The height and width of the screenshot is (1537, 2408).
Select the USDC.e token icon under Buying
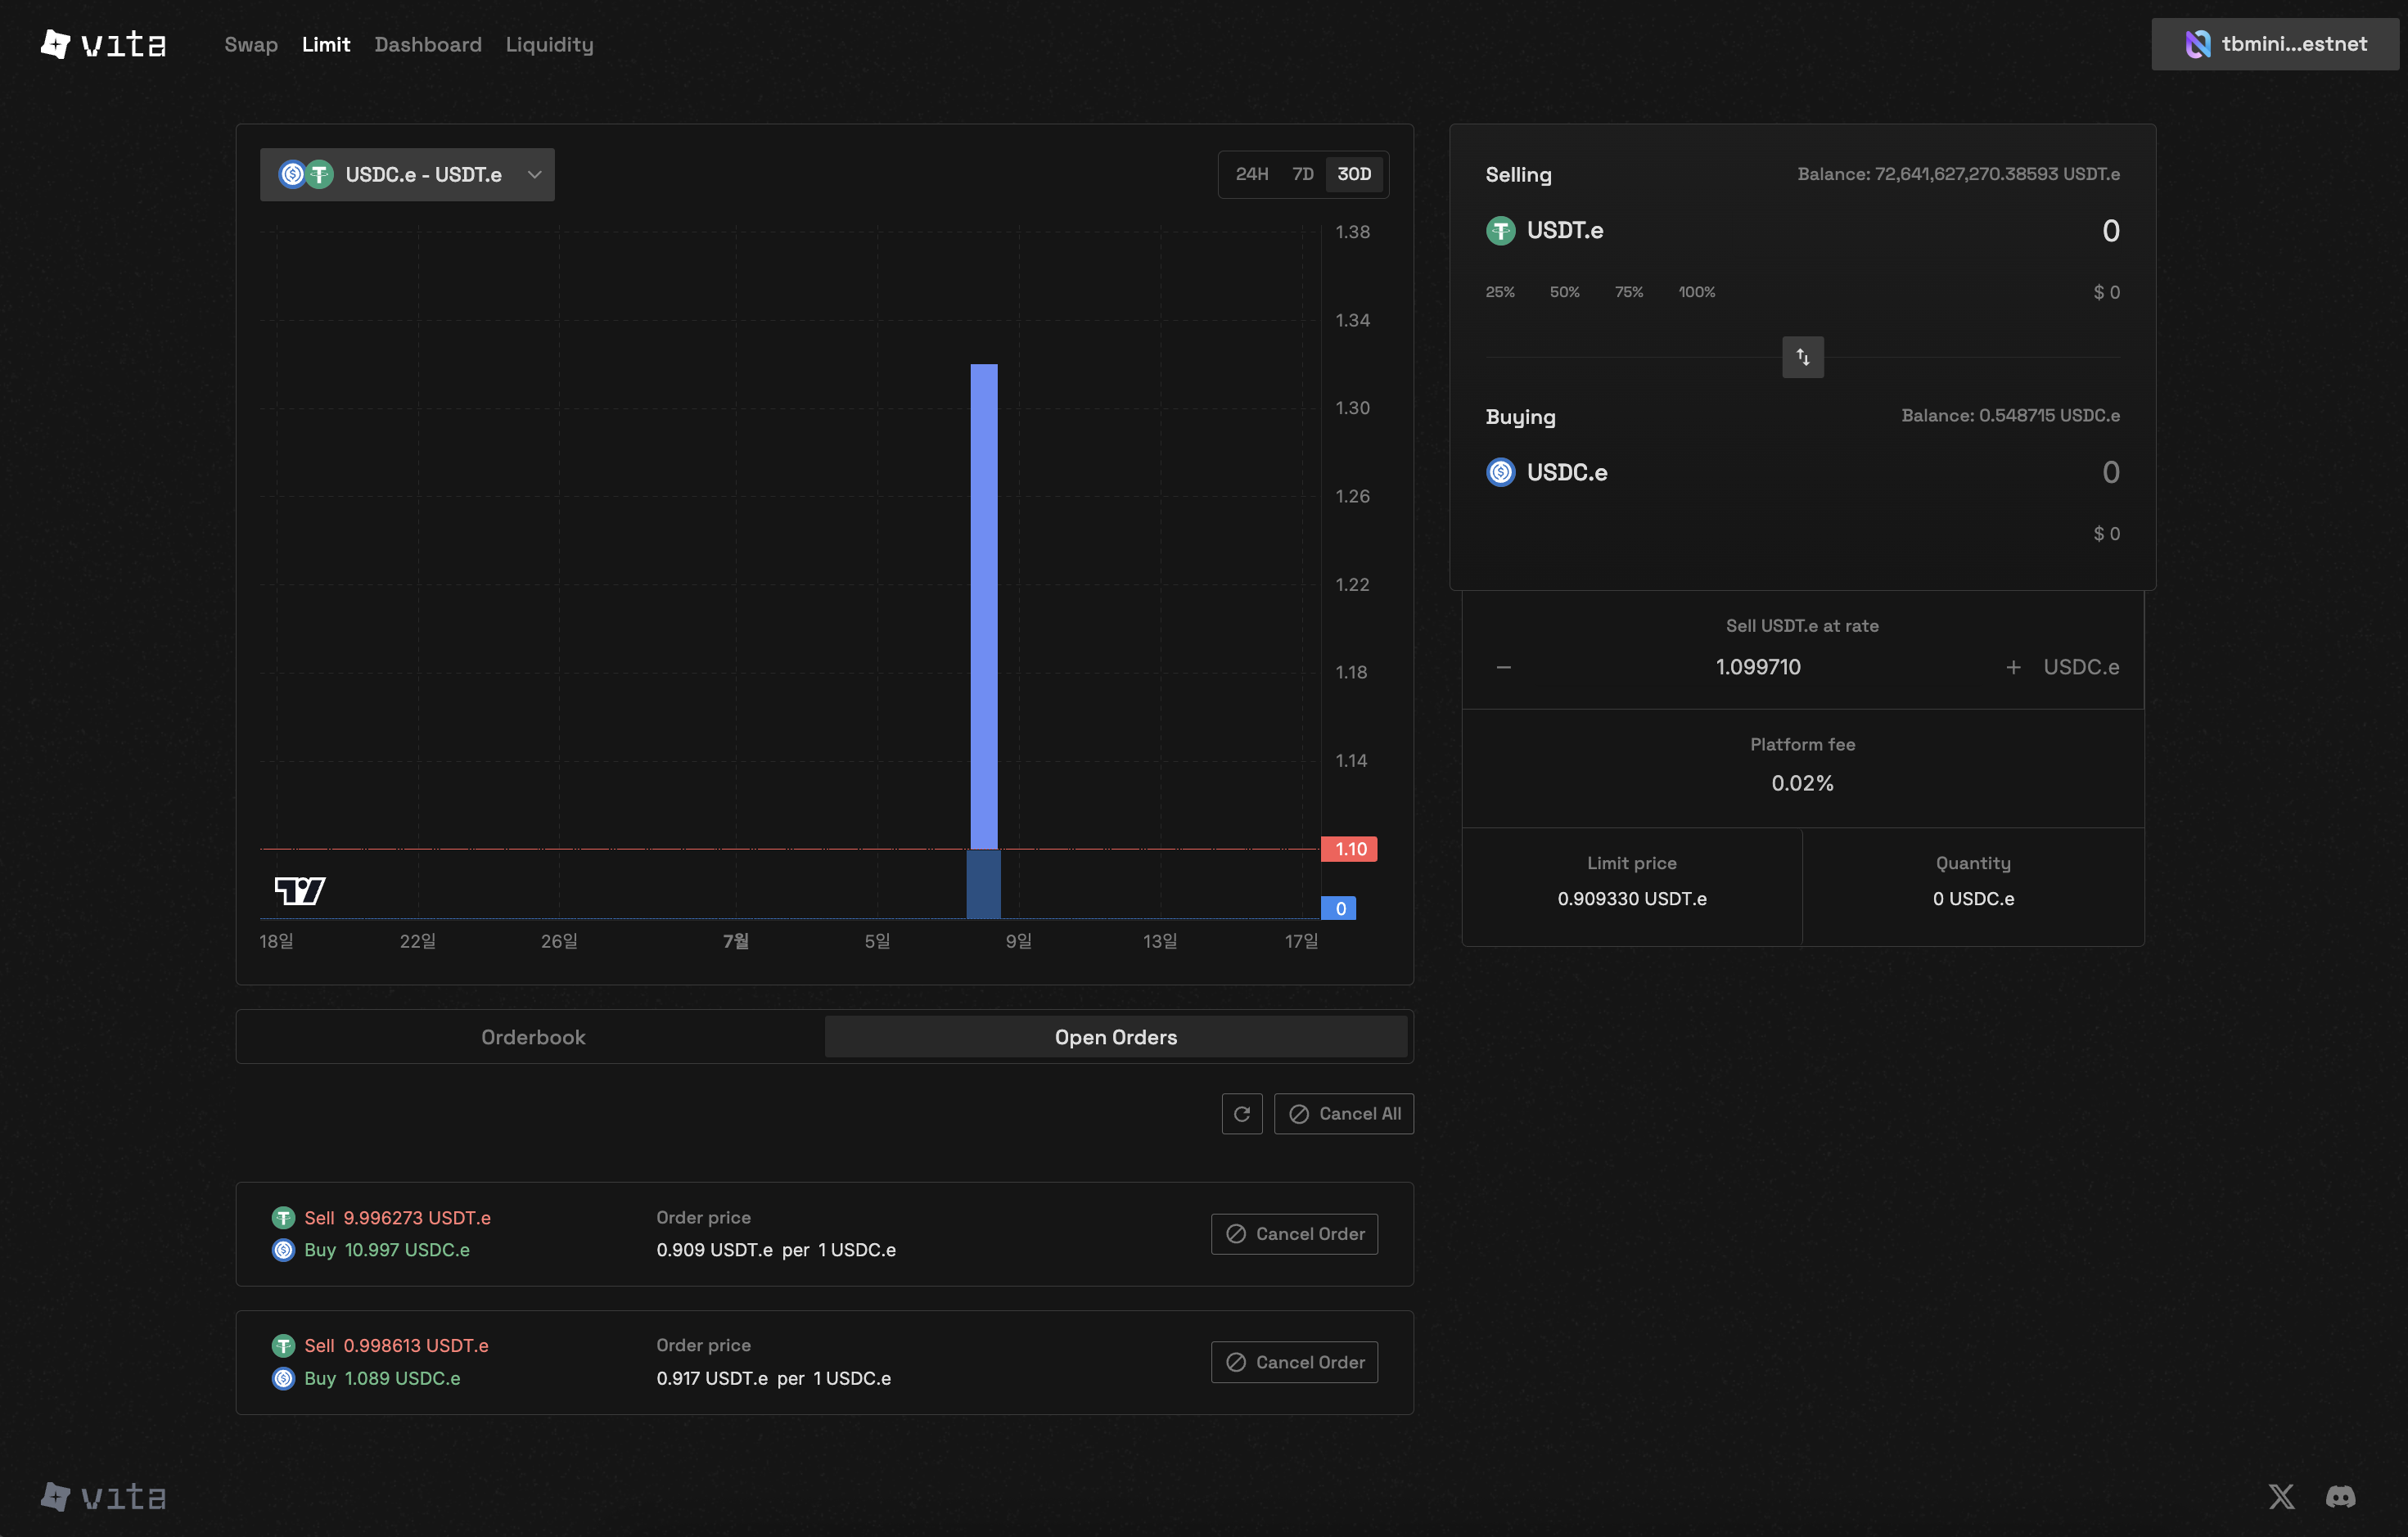tap(1500, 472)
